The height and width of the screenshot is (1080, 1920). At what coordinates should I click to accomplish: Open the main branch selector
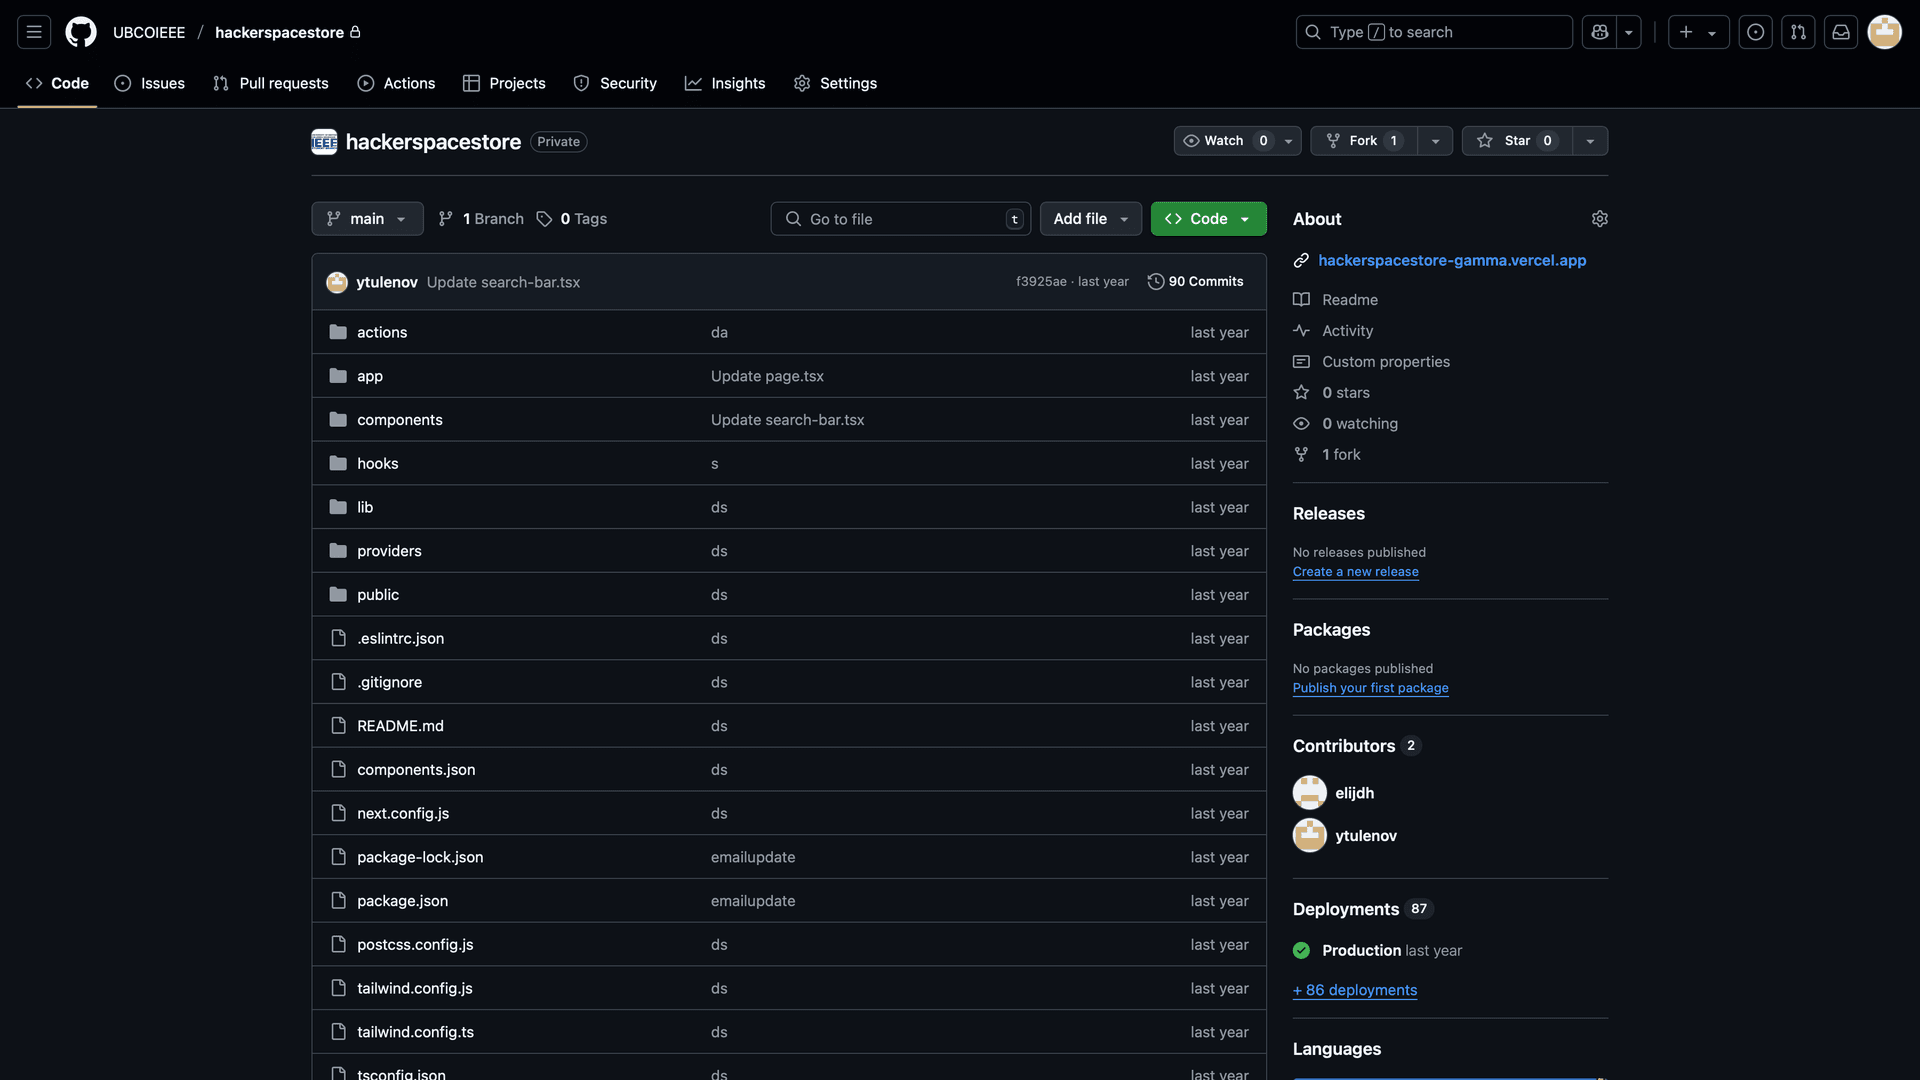(x=367, y=219)
